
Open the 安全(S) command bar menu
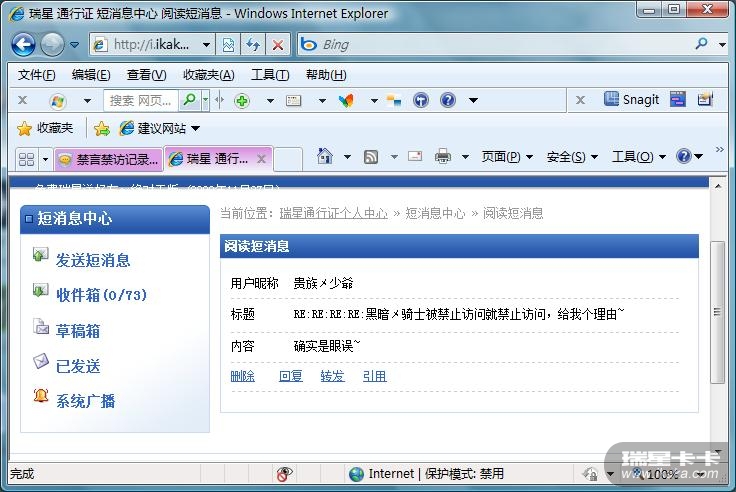[572, 157]
